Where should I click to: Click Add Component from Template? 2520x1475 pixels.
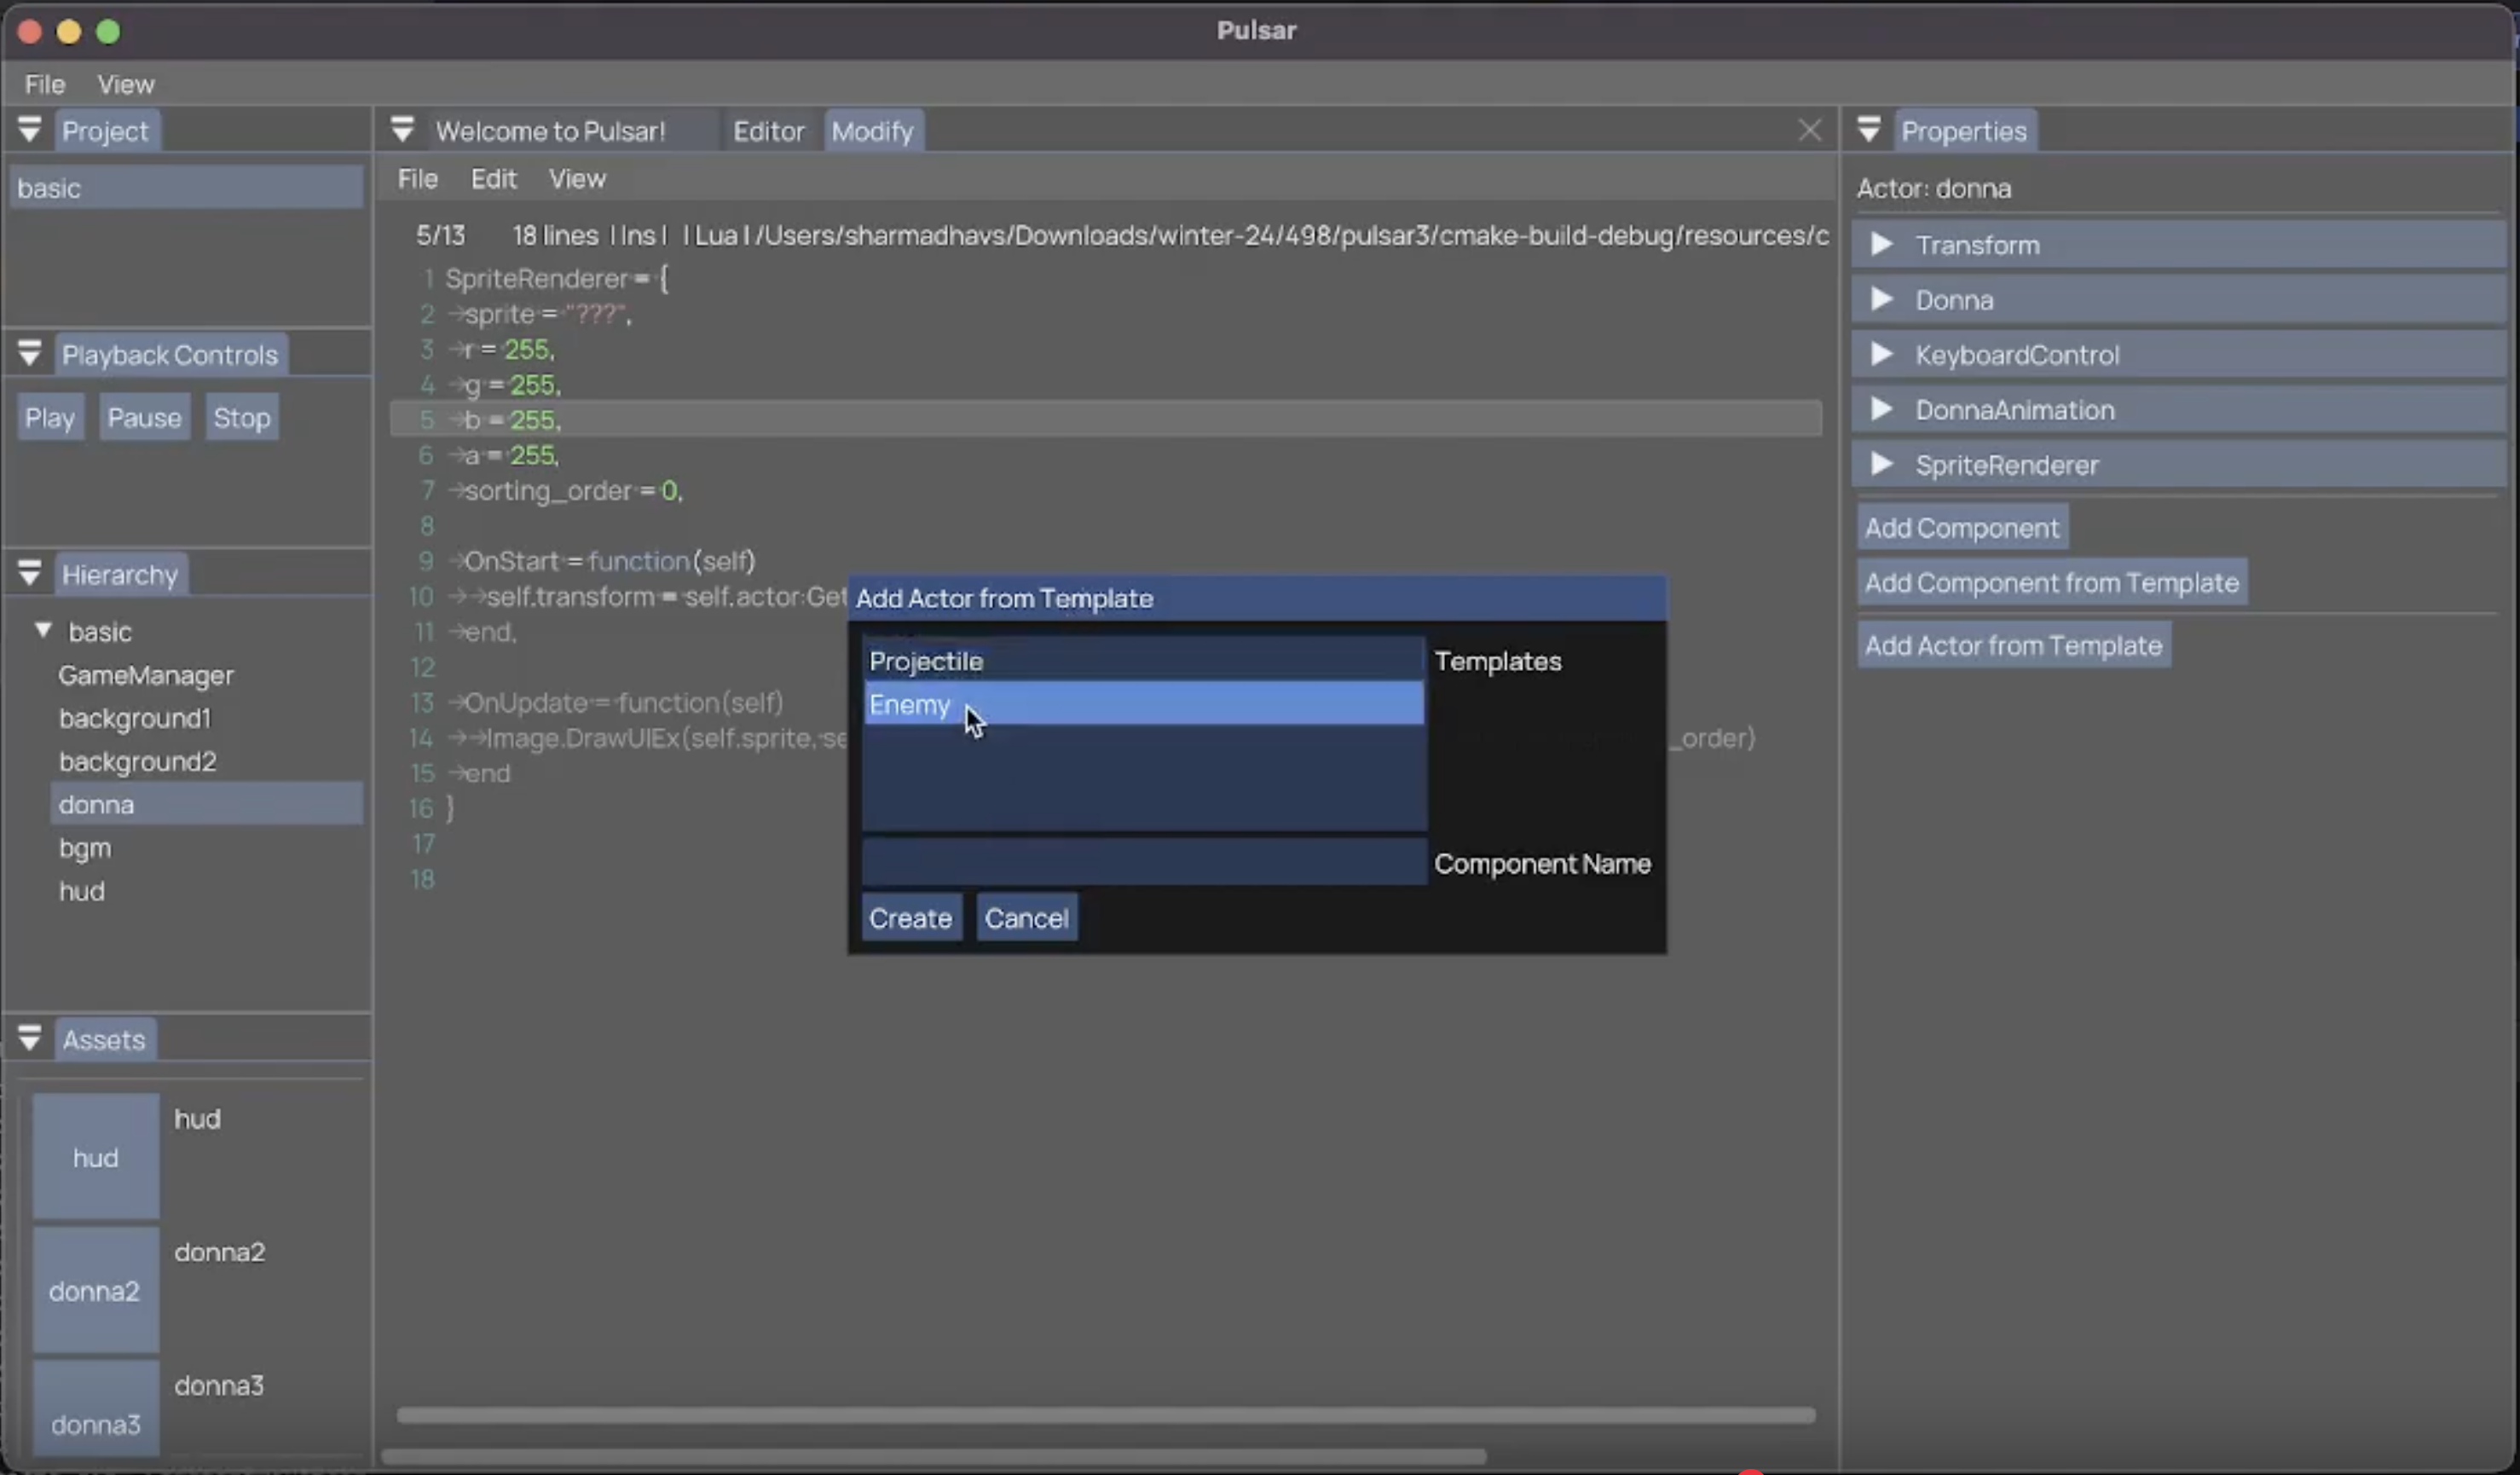(x=2050, y=582)
